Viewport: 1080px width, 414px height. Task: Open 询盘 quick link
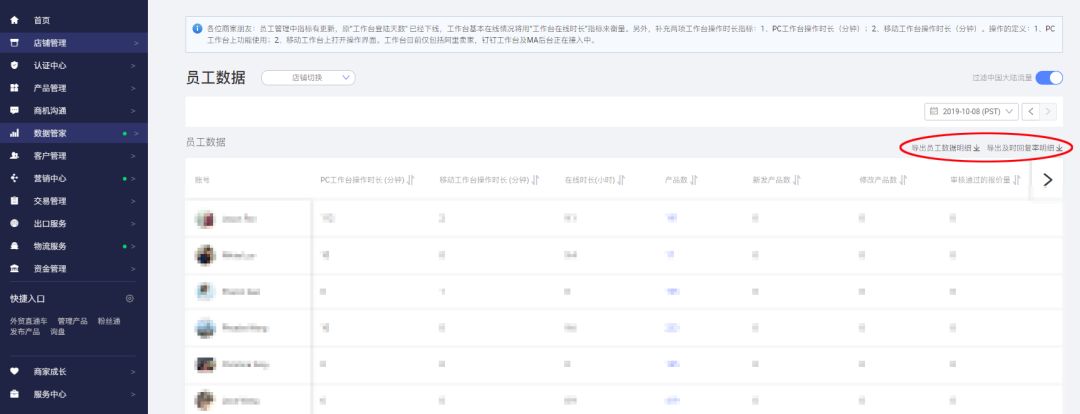tap(57, 331)
